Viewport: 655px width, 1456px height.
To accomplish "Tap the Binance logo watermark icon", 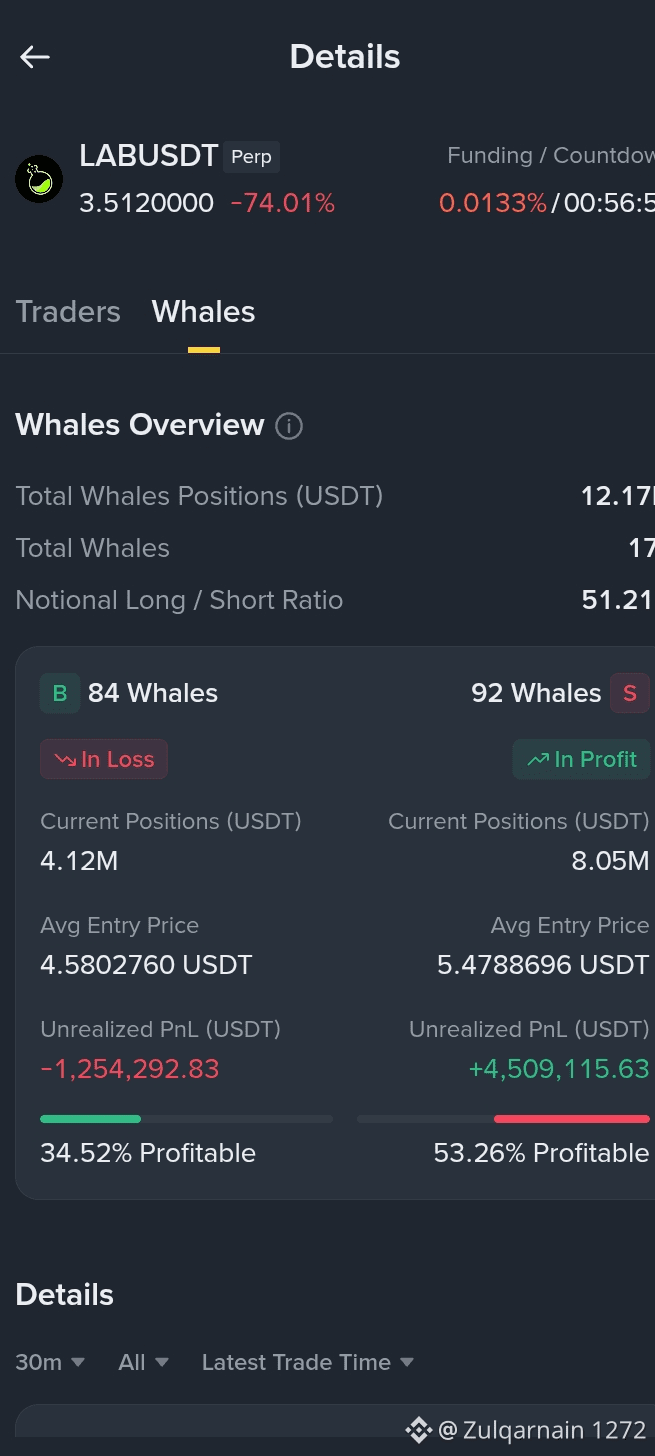I will click(x=418, y=1430).
